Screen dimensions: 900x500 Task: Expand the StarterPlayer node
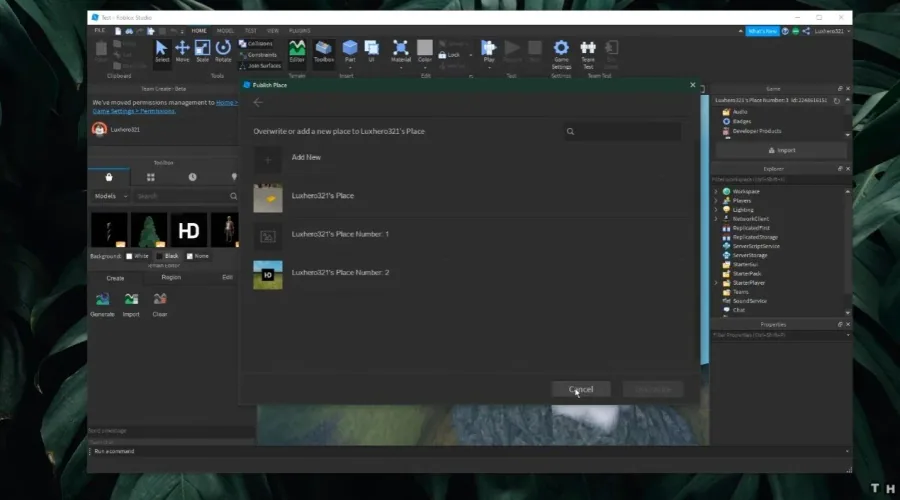(716, 283)
